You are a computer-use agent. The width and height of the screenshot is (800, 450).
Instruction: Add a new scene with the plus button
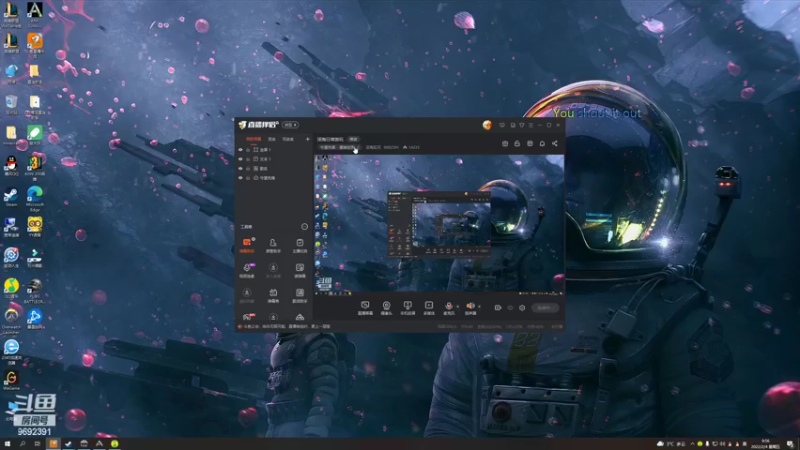click(308, 139)
